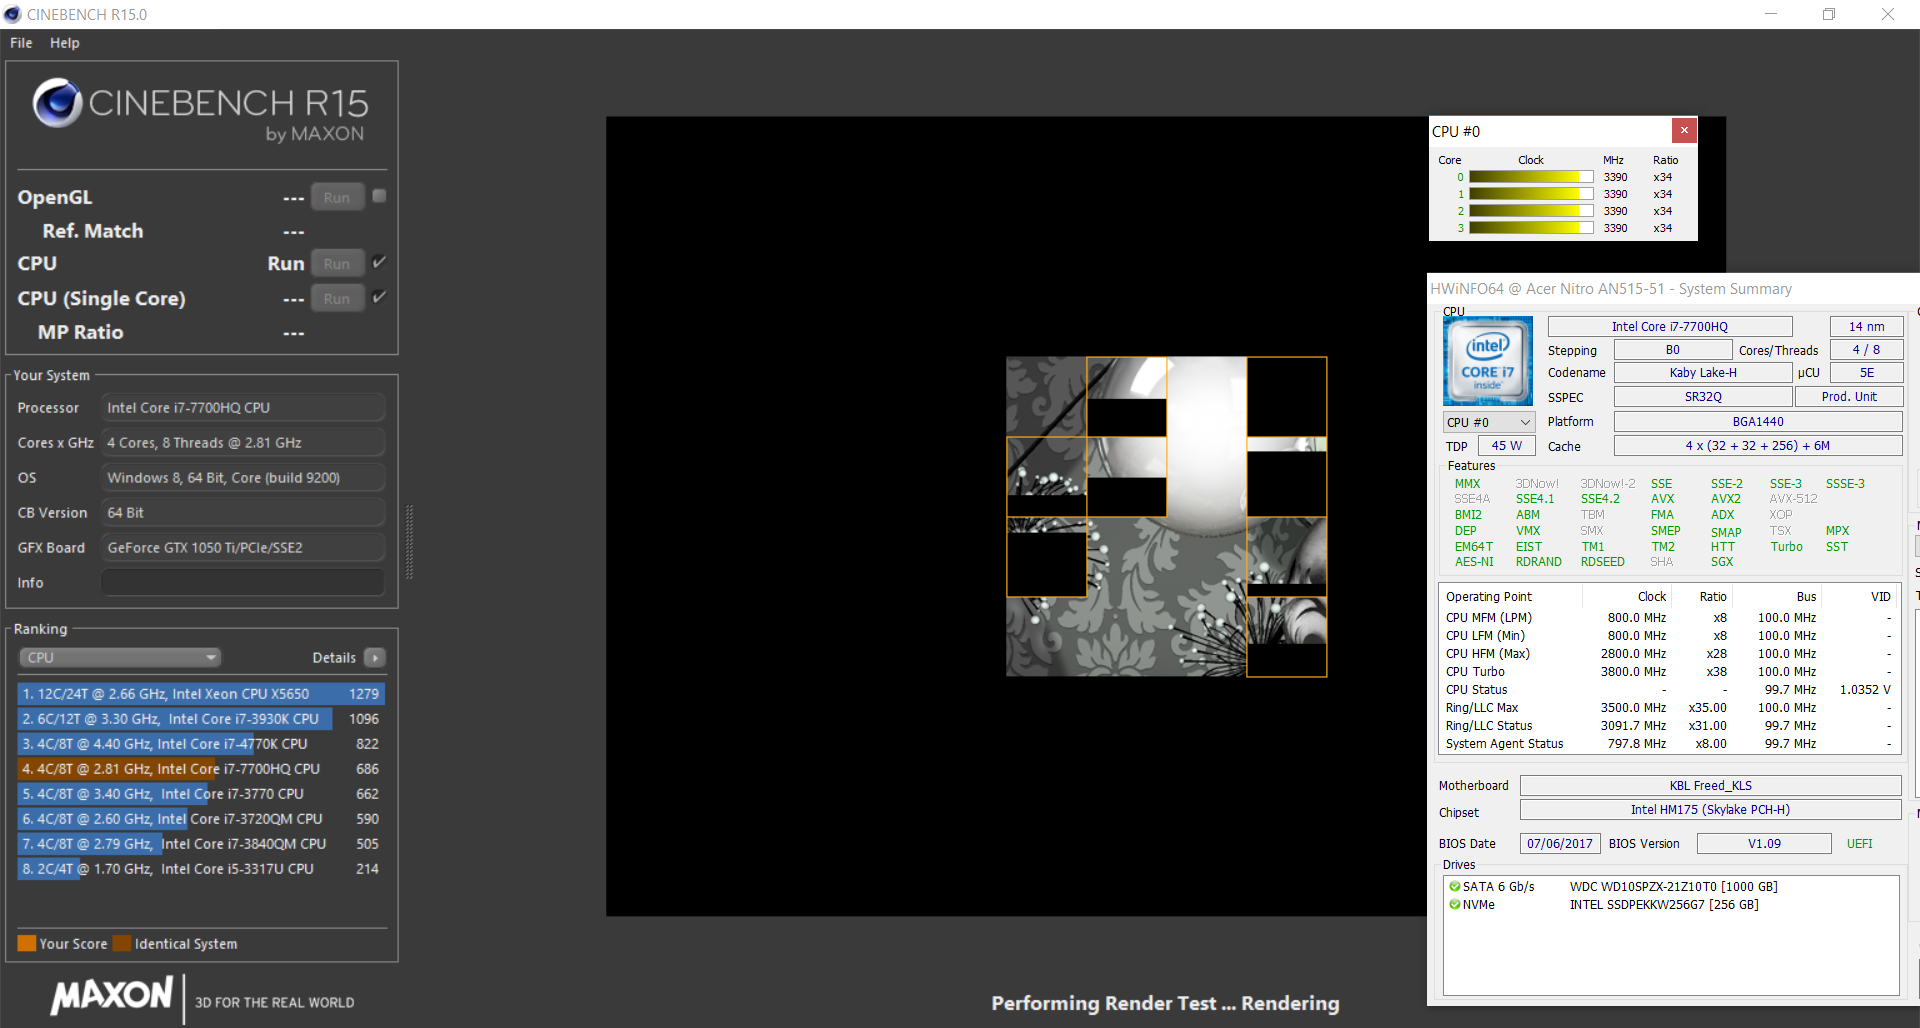Viewport: 1920px width, 1028px height.
Task: Toggle the OpenGL test checkbox
Action: point(379,196)
